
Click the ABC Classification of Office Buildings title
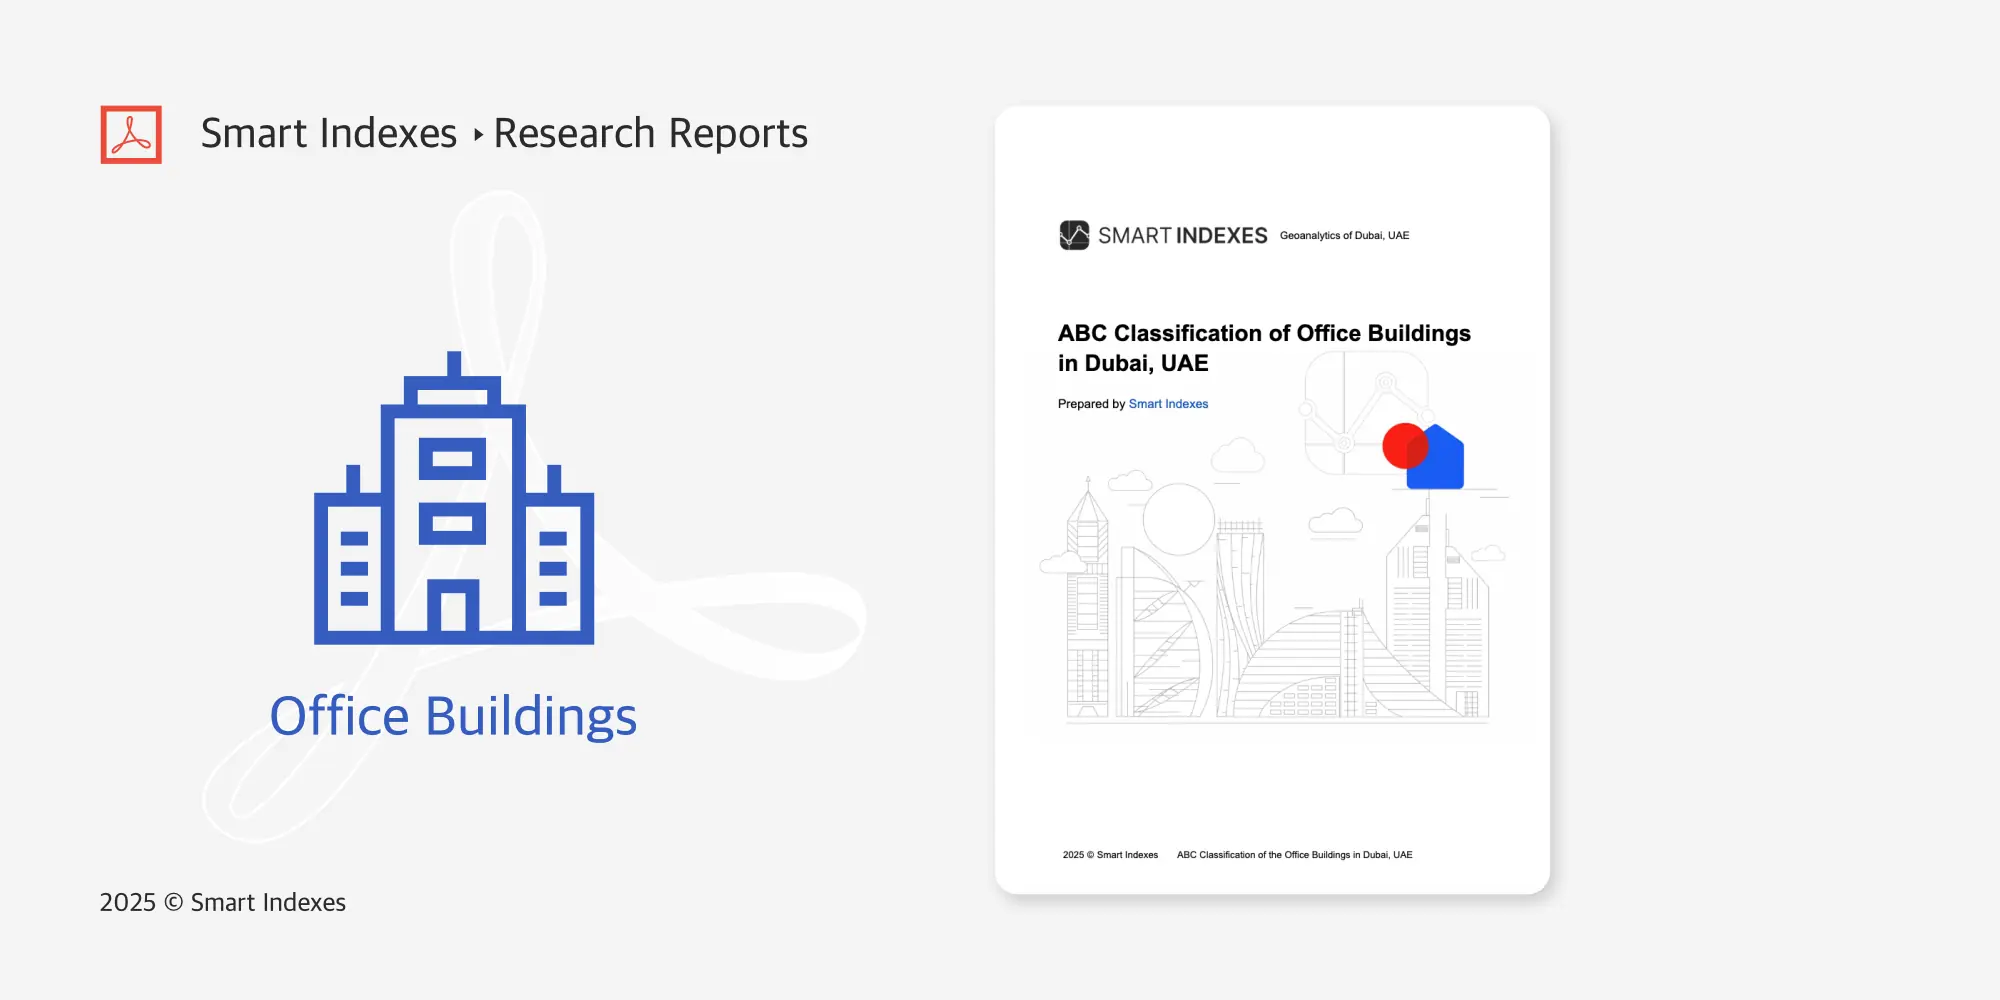coord(1264,348)
